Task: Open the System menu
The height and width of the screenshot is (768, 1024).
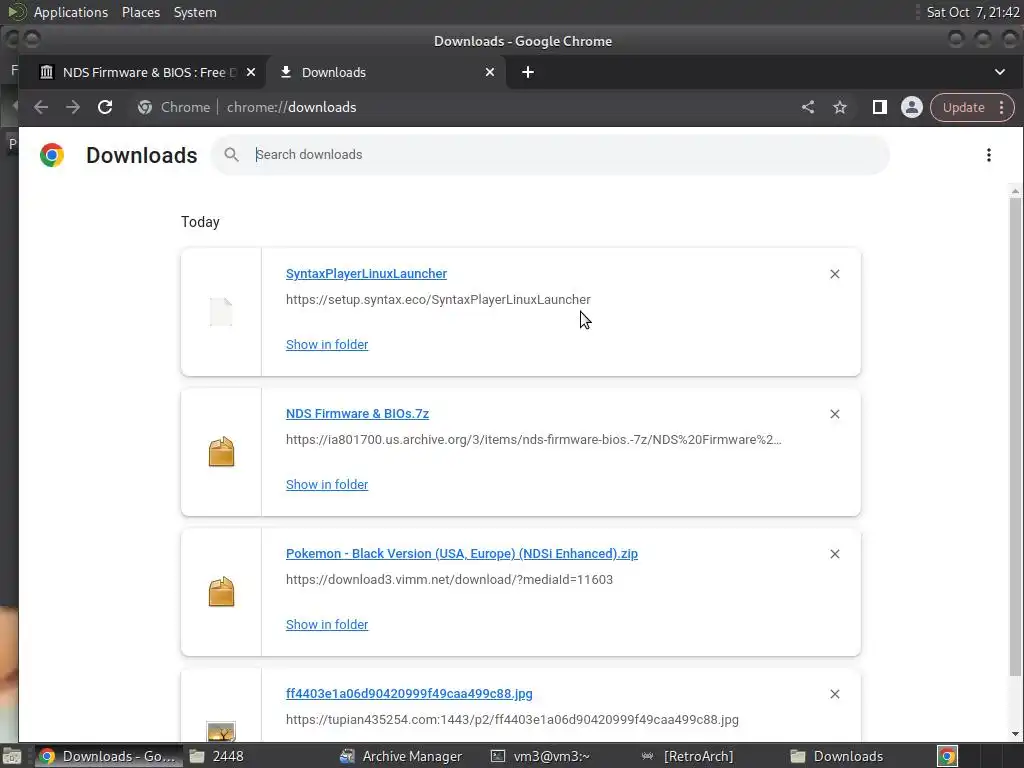Action: coord(195,12)
